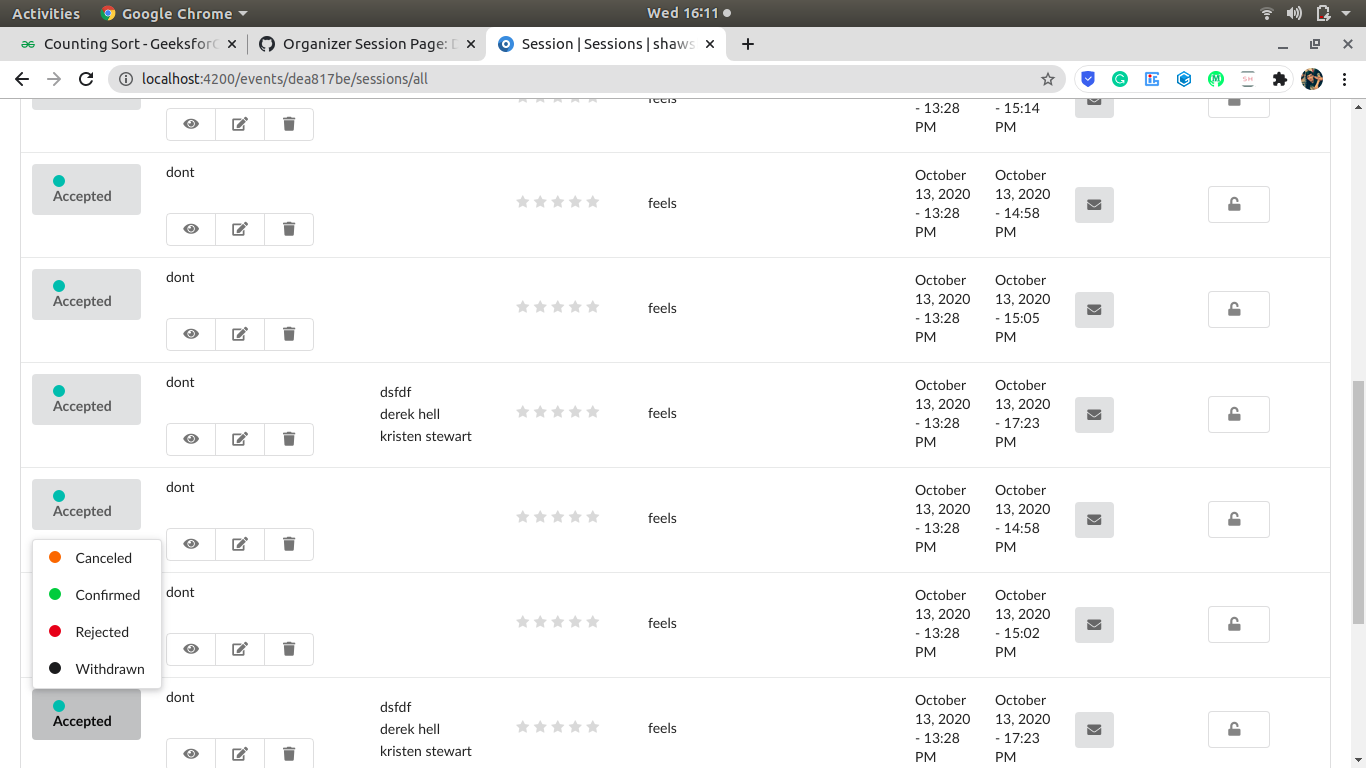Rate one star for session ending 15:02

click(x=522, y=622)
